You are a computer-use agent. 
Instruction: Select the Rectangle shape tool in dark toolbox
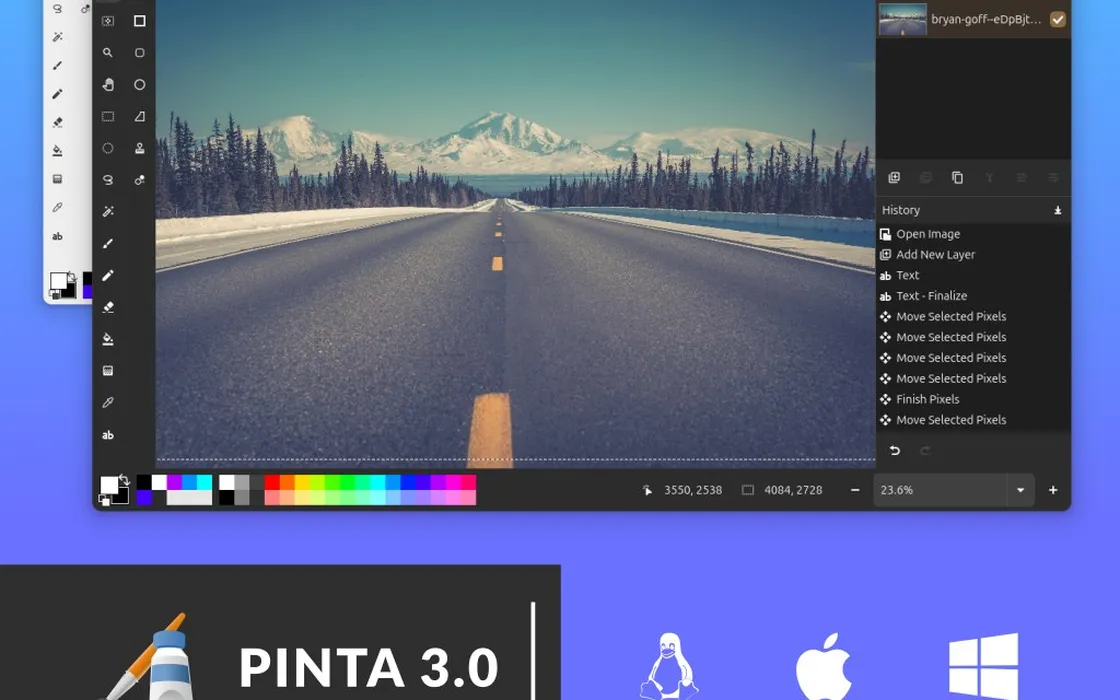coord(139,21)
